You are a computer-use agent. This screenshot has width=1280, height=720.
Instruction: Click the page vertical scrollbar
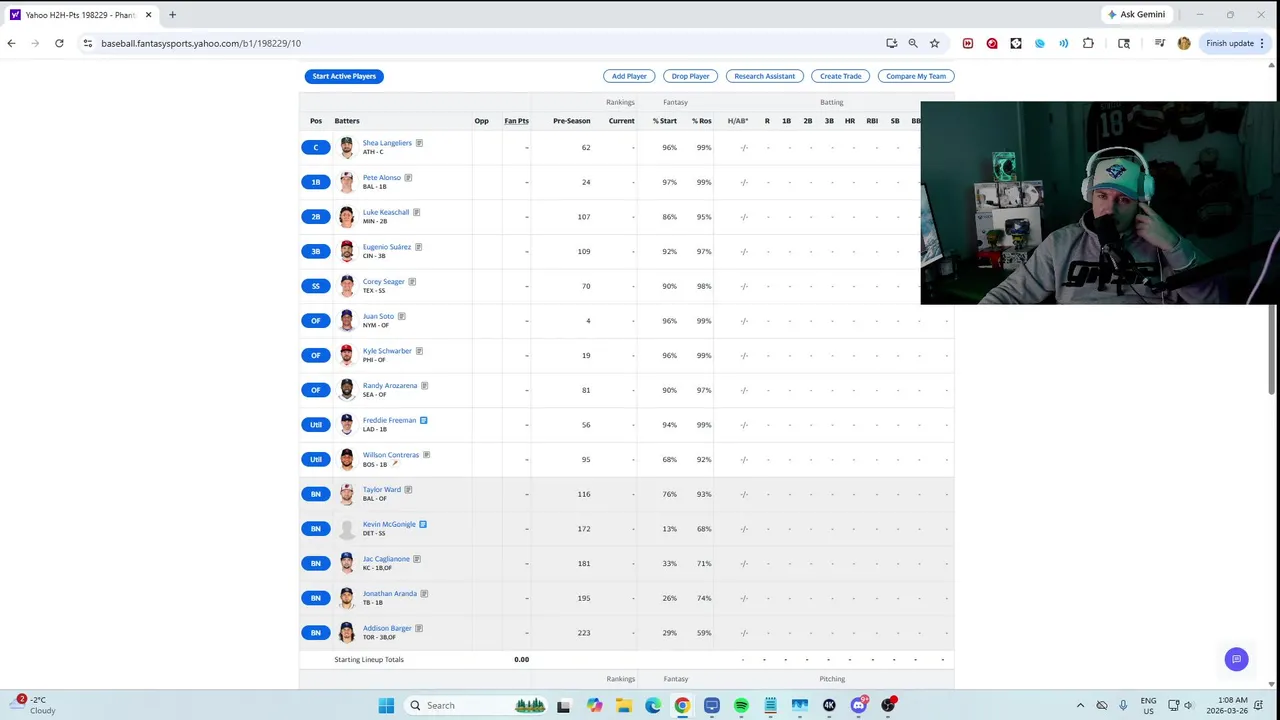(1272, 350)
